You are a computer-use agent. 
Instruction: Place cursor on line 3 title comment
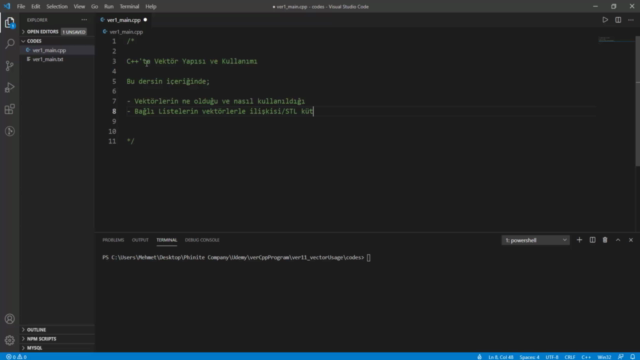192,61
